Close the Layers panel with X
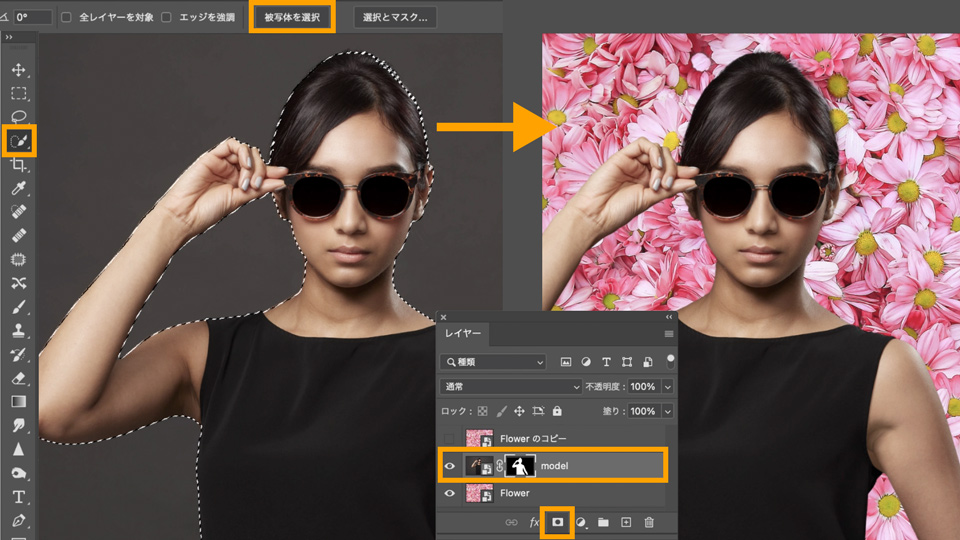The image size is (960, 540). coord(443,317)
